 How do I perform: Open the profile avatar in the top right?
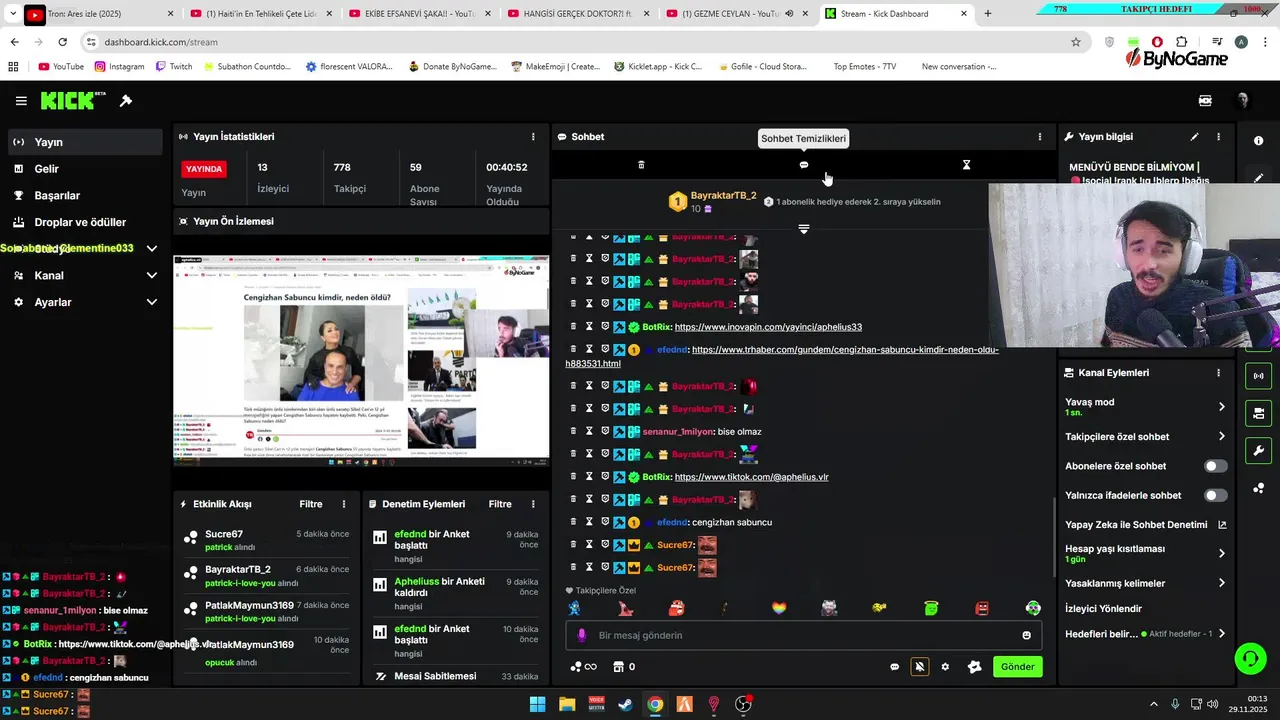1243,101
